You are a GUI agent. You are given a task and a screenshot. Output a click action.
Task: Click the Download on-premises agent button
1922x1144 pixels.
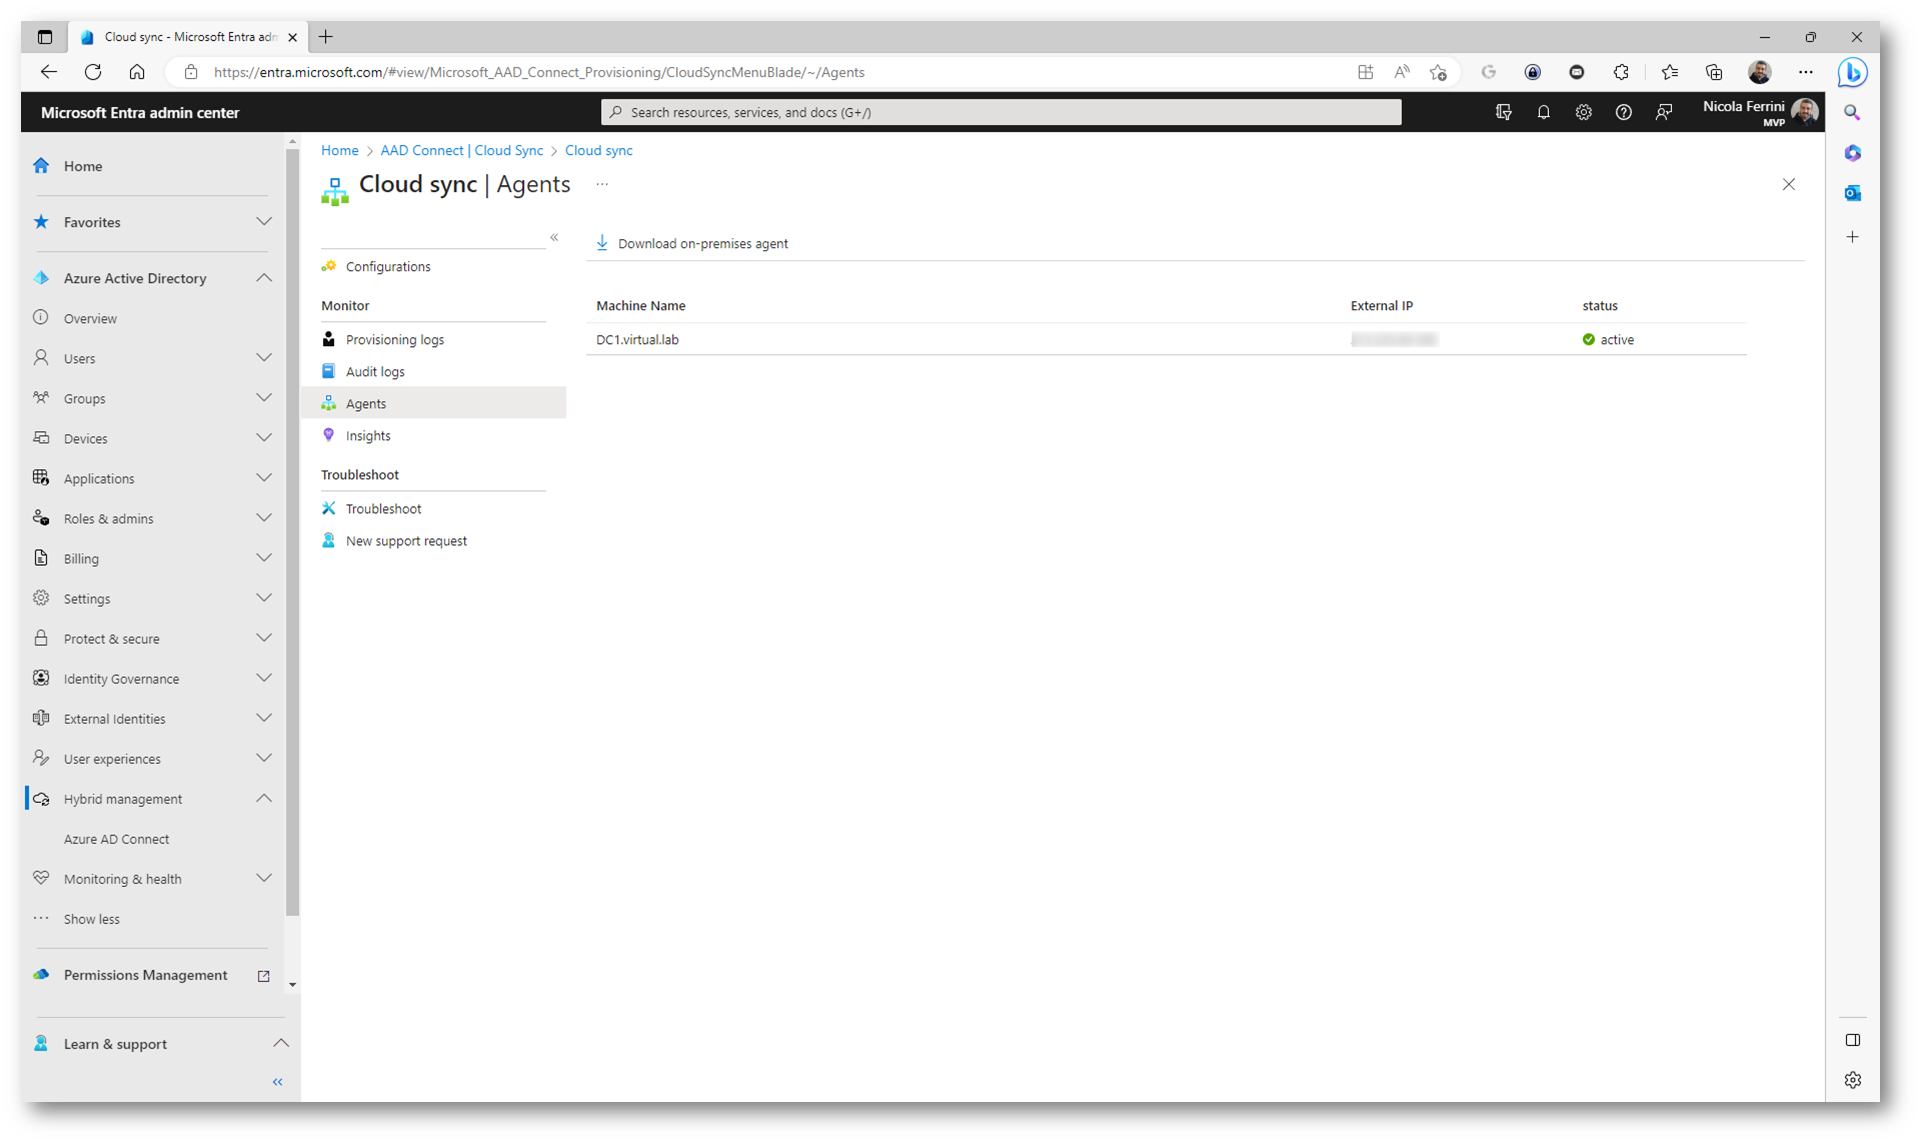[x=692, y=243]
